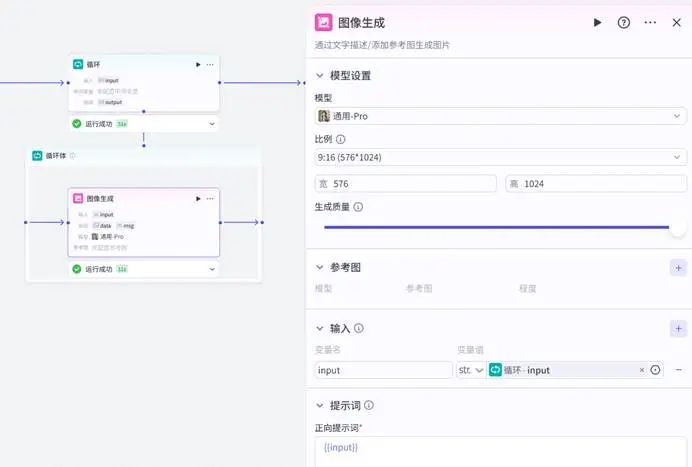Collapse the 参考图 section

coord(320,267)
